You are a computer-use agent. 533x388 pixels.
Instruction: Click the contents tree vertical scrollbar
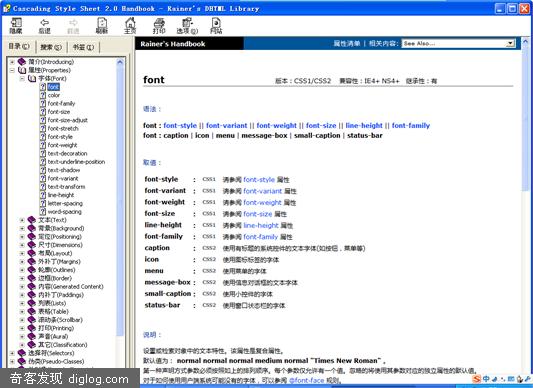[120, 201]
